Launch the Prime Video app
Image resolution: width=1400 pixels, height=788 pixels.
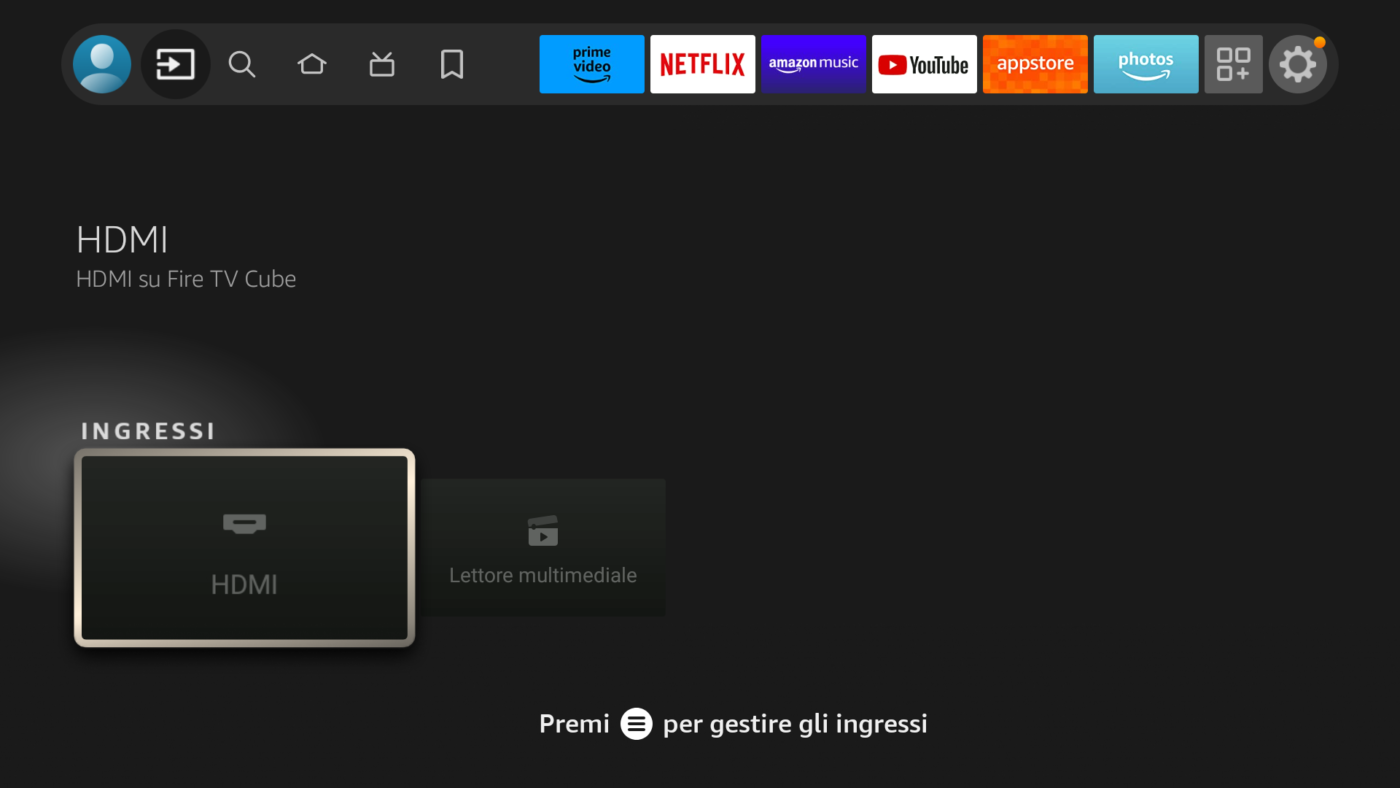591,64
